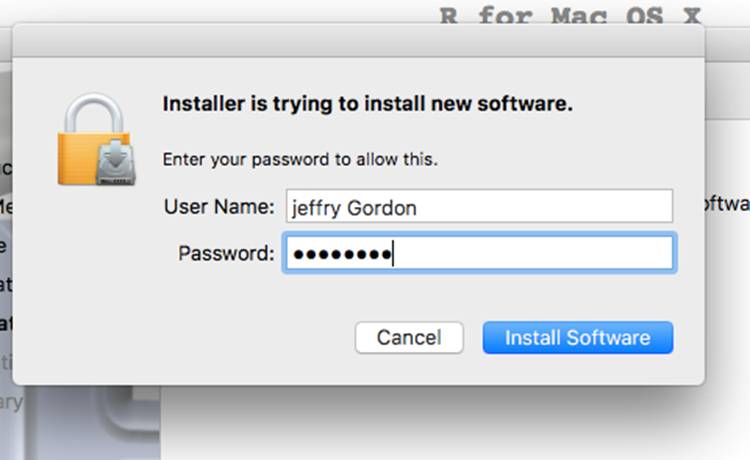
Task: Click the authentication dialog's title bar
Action: [x=358, y=41]
